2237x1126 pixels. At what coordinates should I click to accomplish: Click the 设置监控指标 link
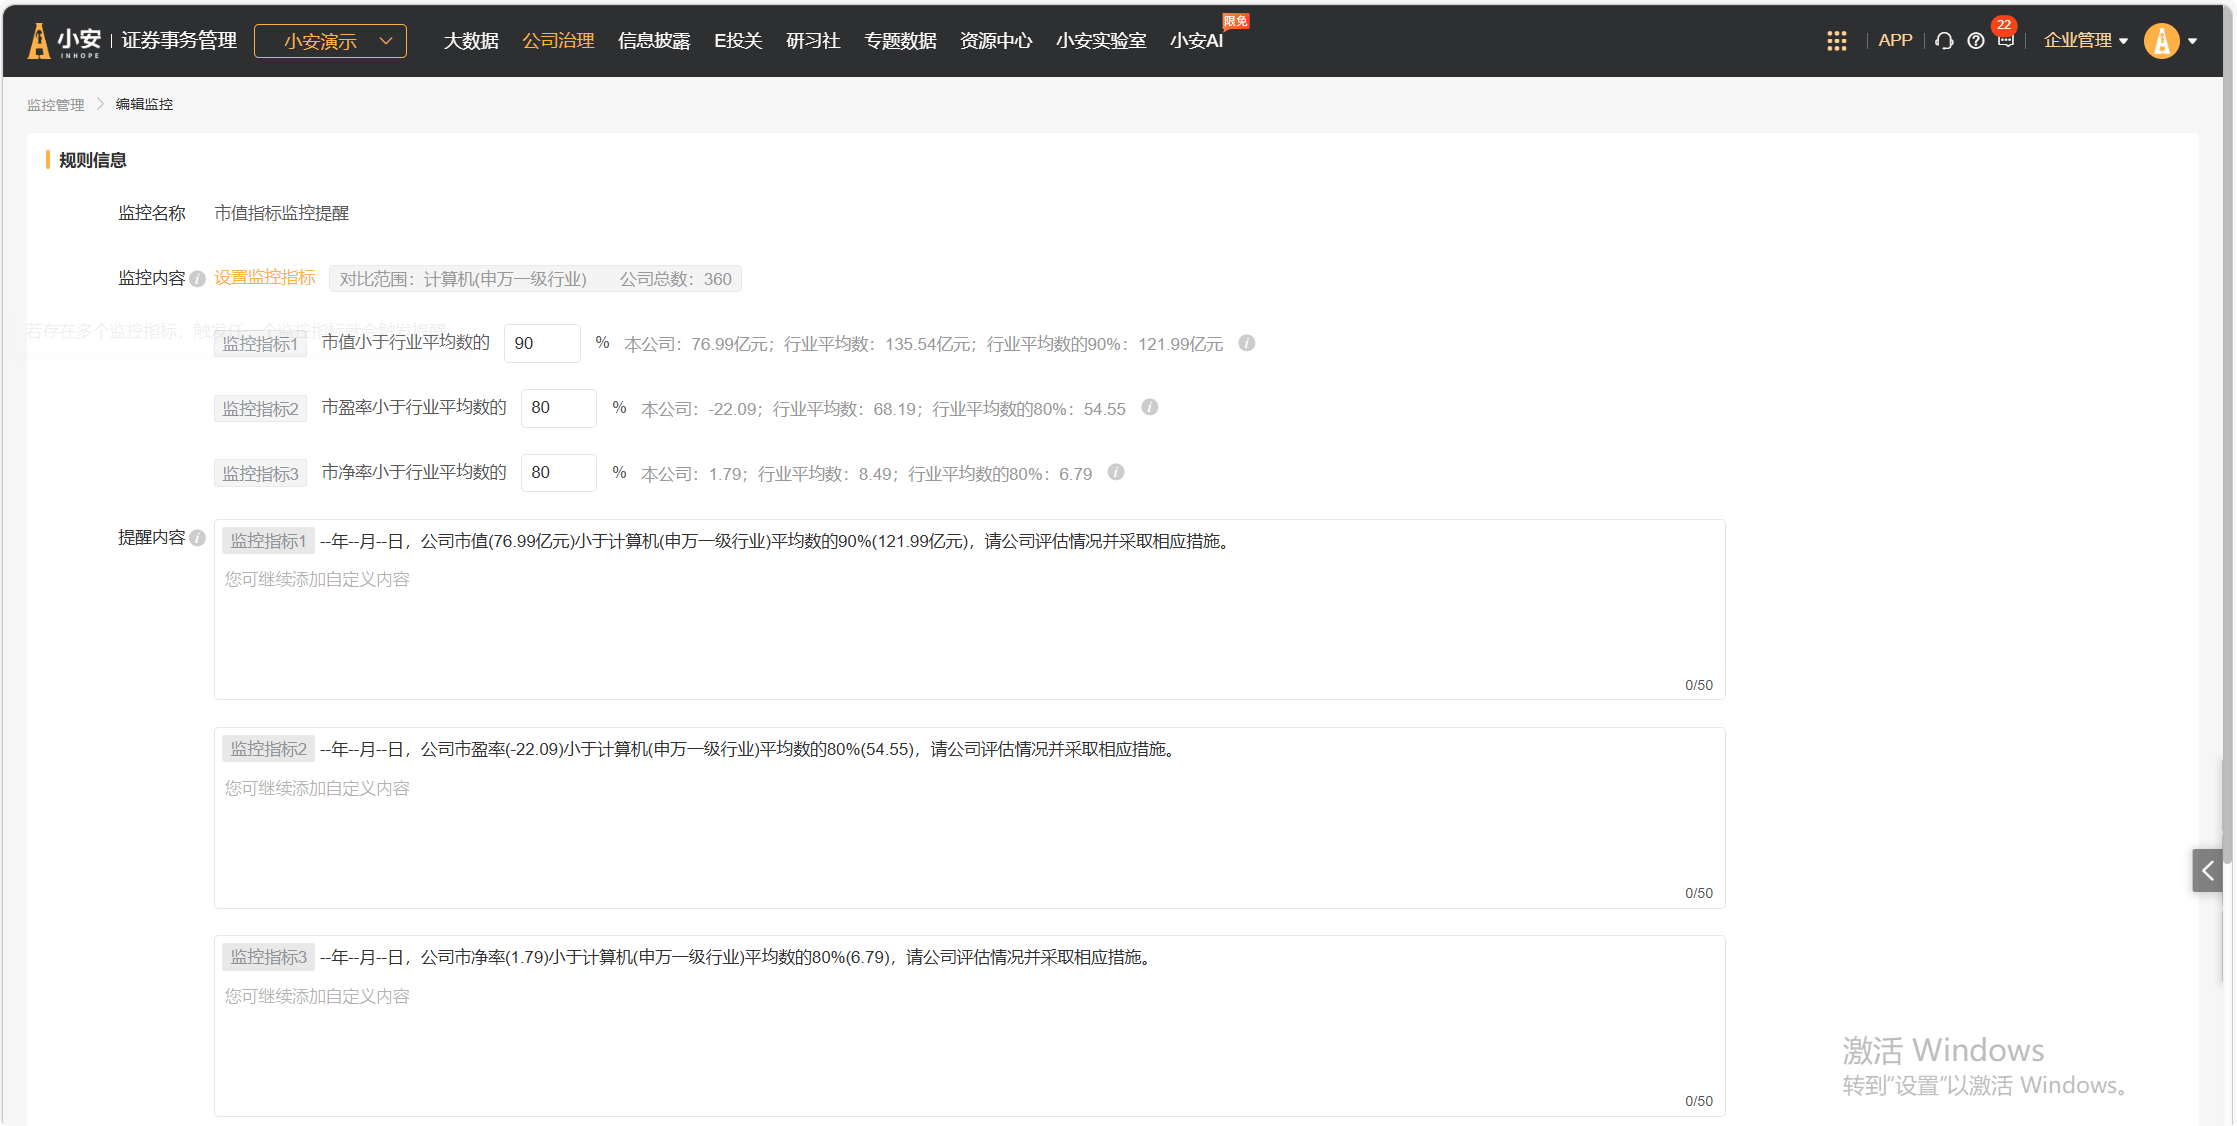[x=265, y=278]
